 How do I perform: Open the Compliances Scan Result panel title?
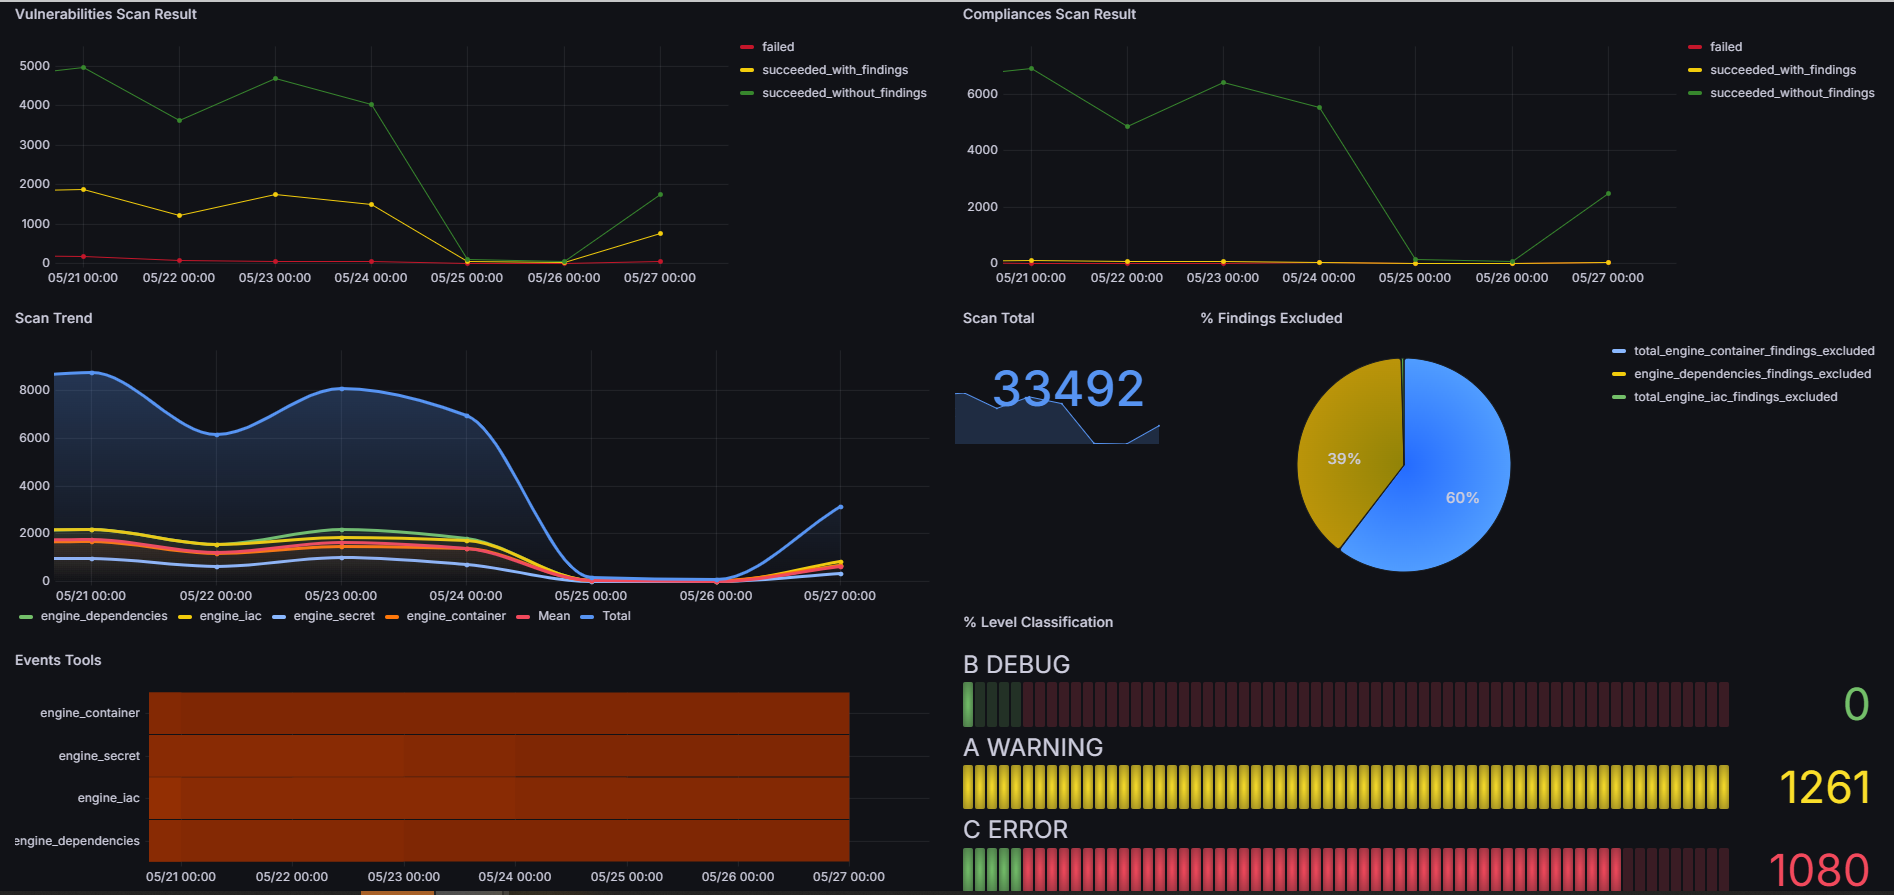coord(1049,14)
